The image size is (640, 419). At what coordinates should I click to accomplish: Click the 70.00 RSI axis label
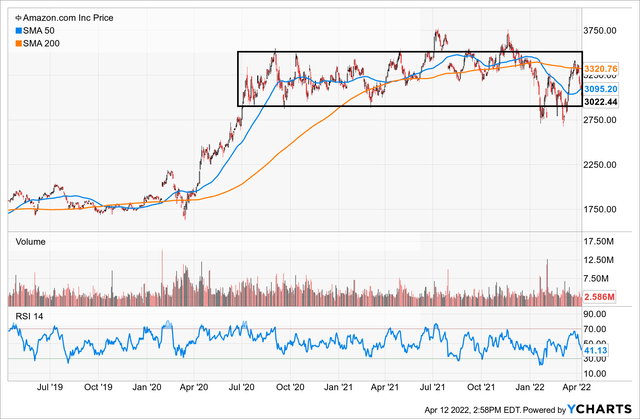tap(595, 329)
